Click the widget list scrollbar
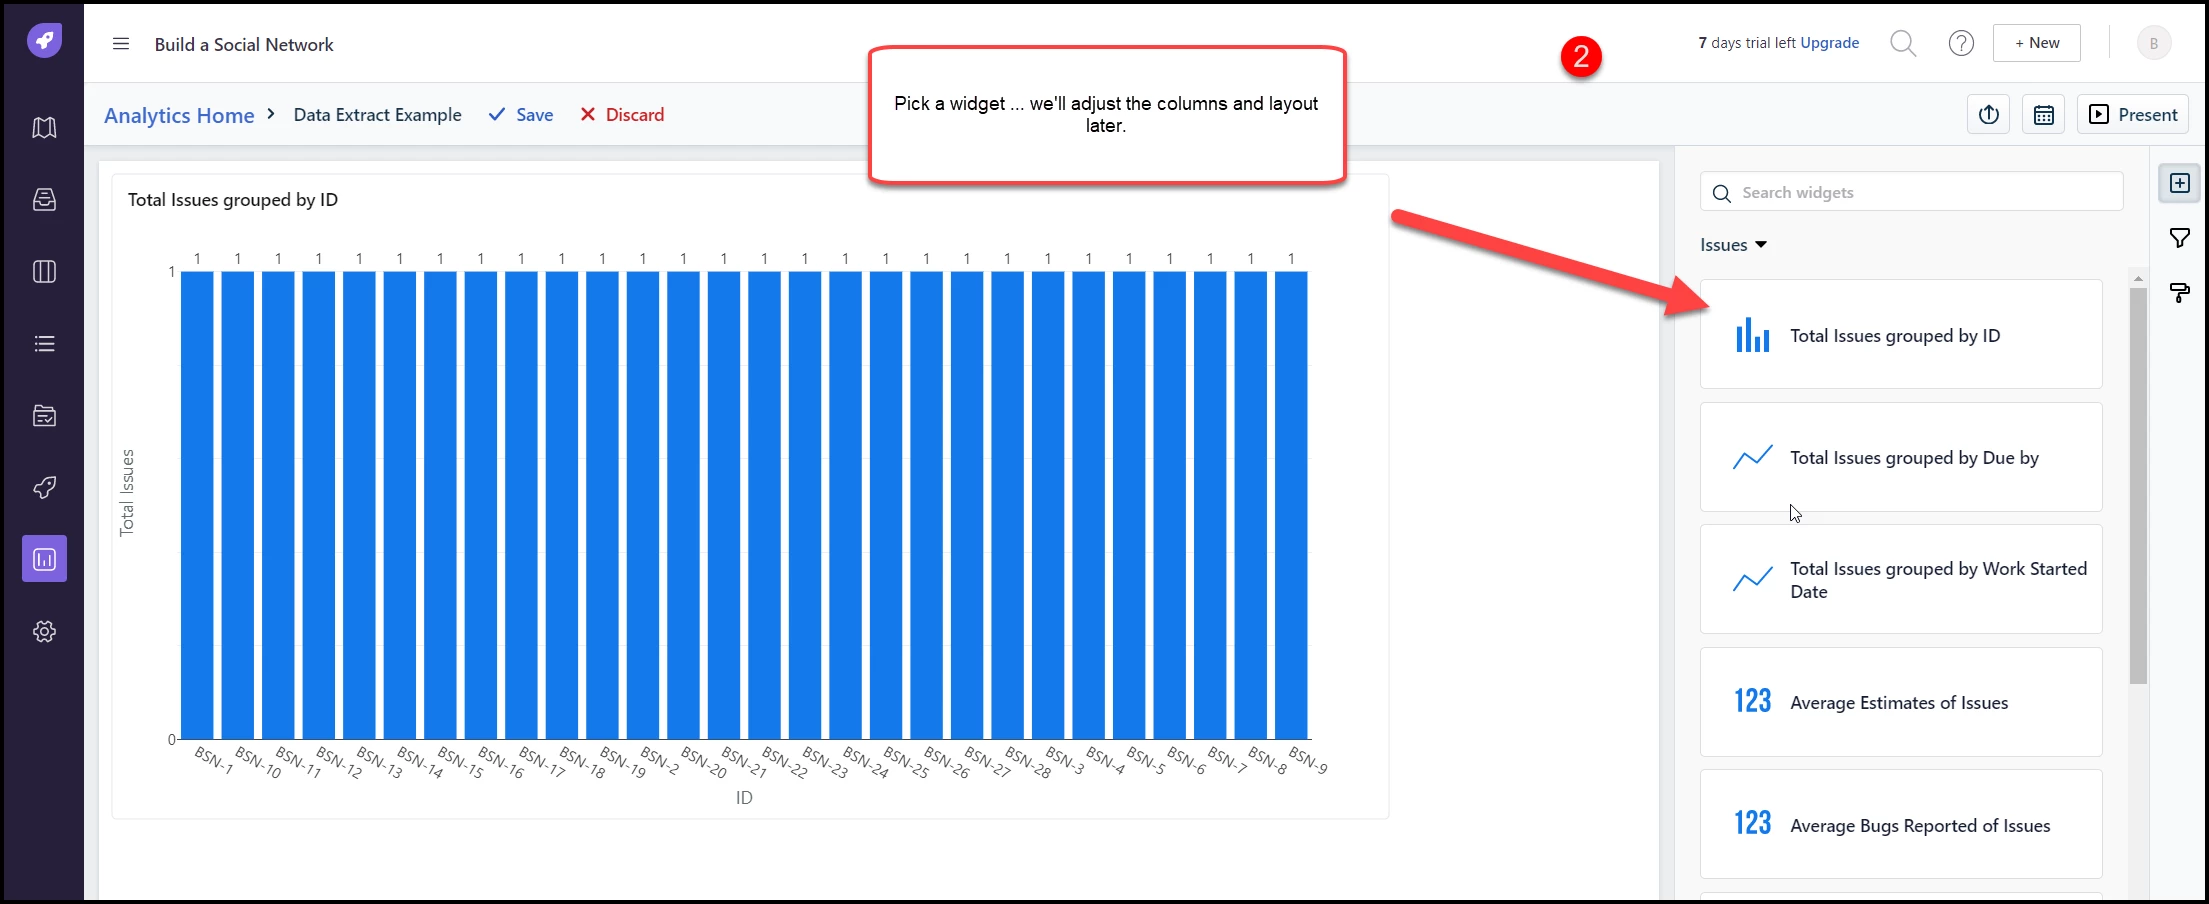The height and width of the screenshot is (904, 2209). click(2138, 485)
